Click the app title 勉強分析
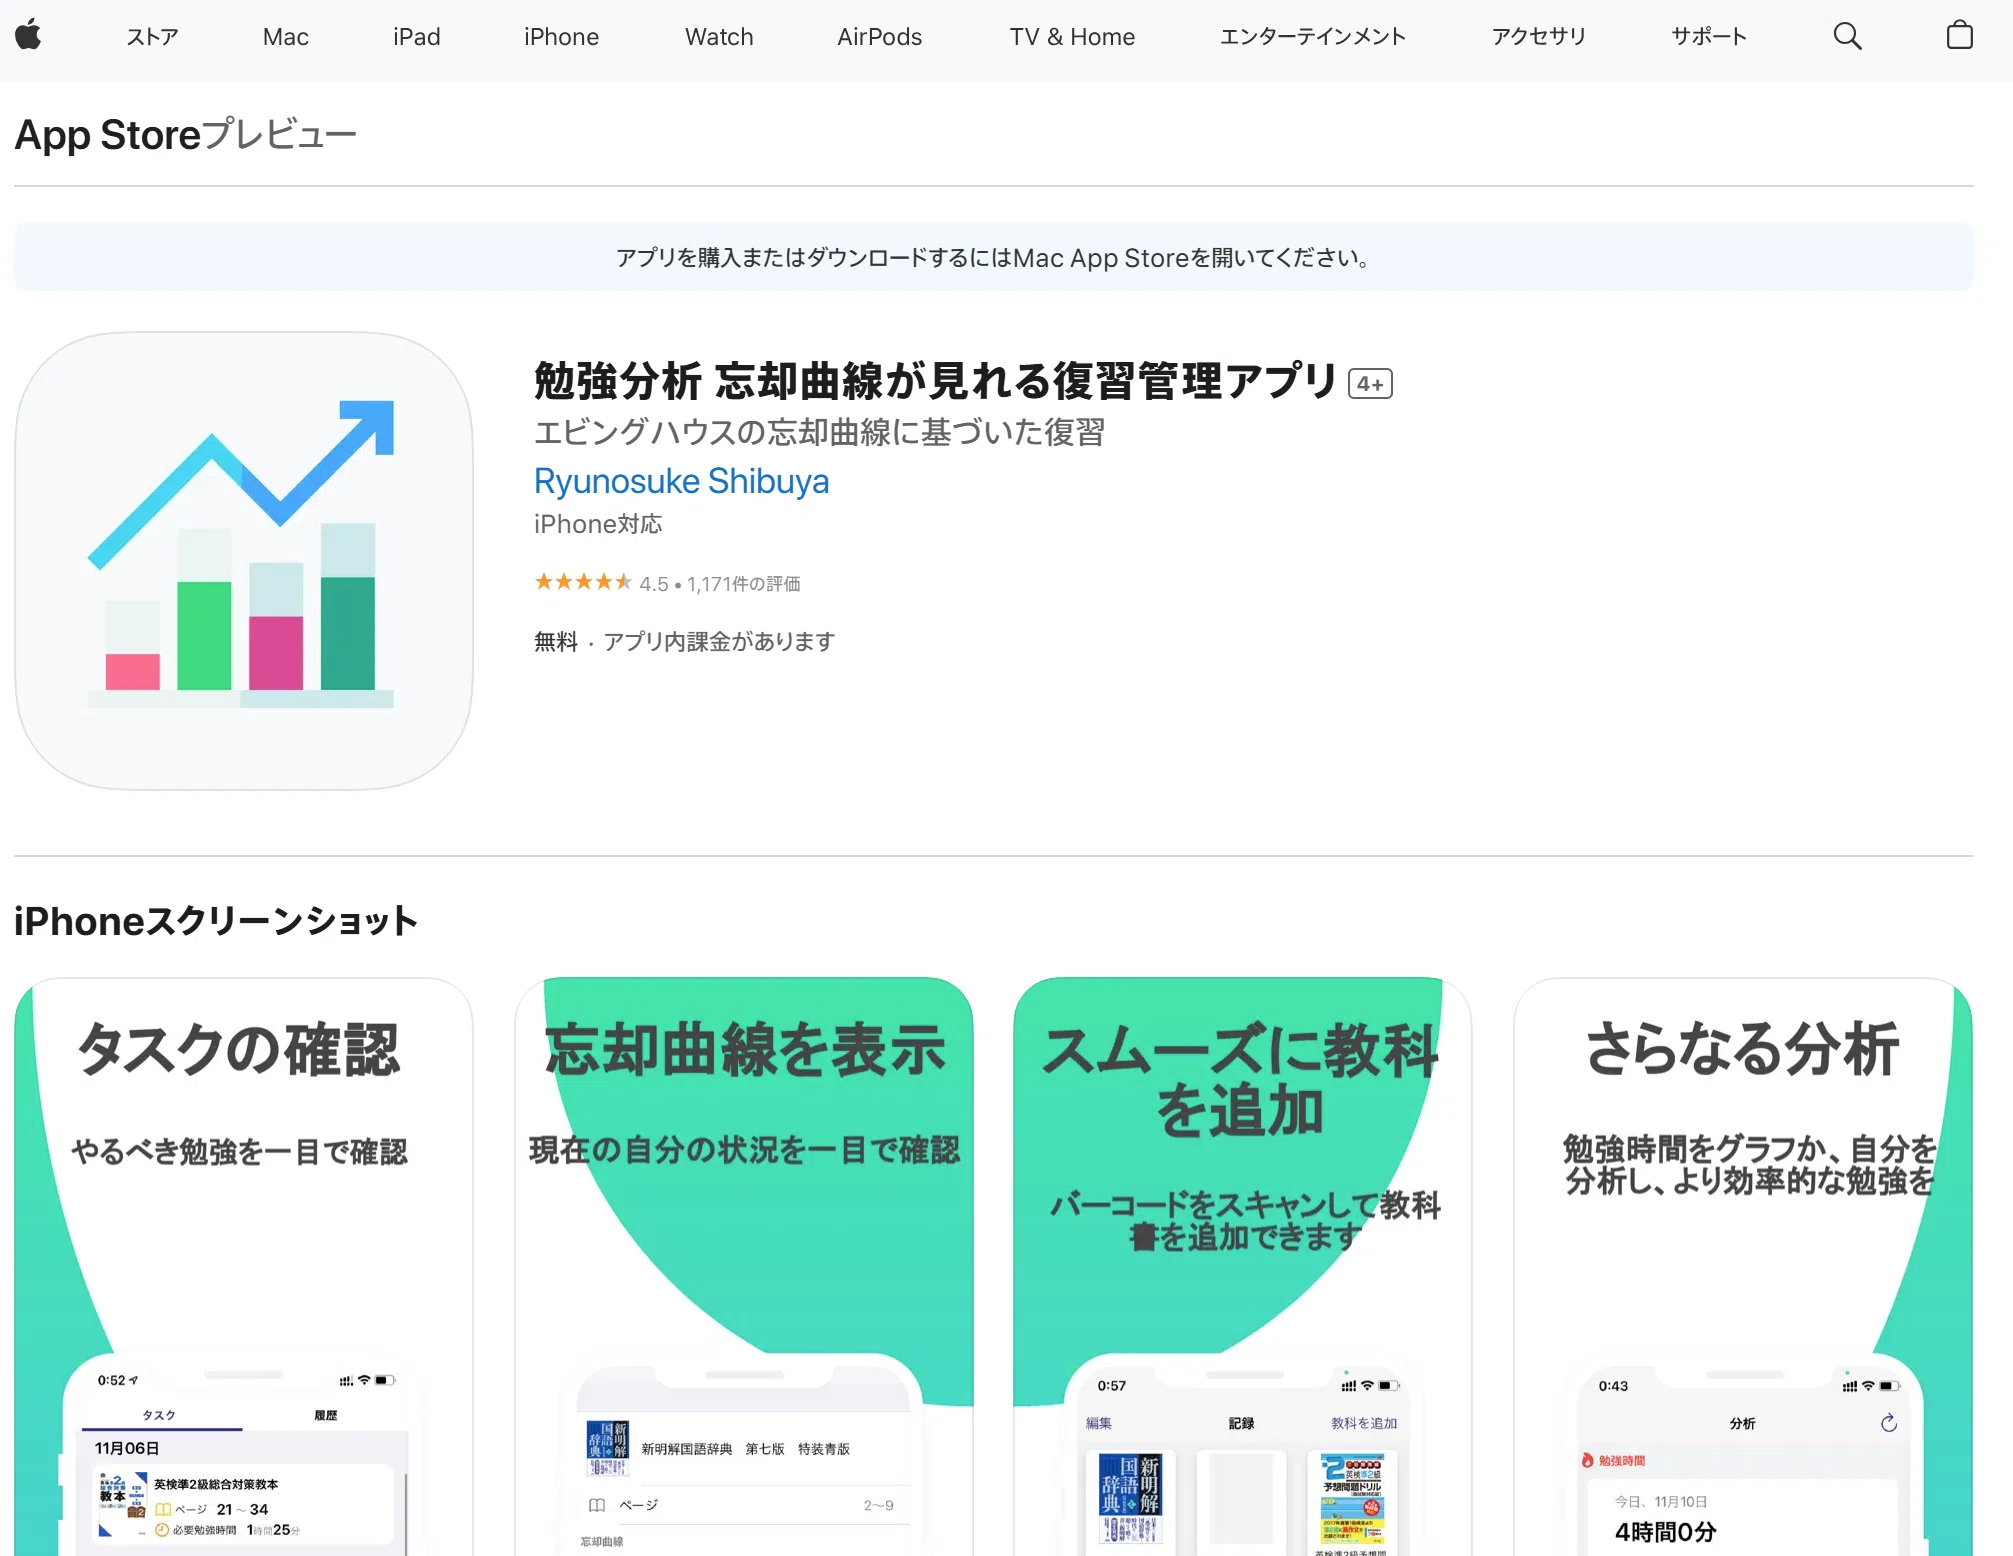Viewport: 2013px width, 1556px height. coord(934,381)
